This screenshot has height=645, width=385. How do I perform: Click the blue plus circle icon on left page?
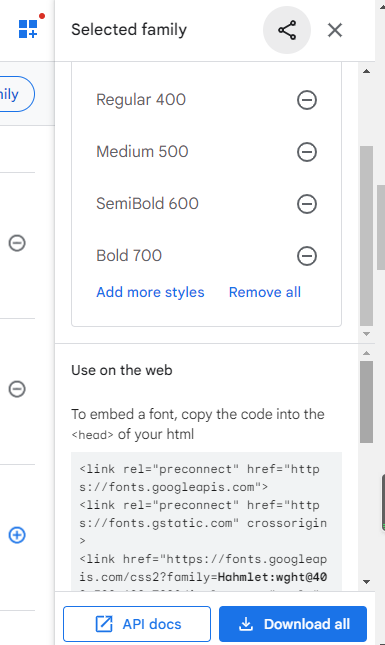point(17,535)
